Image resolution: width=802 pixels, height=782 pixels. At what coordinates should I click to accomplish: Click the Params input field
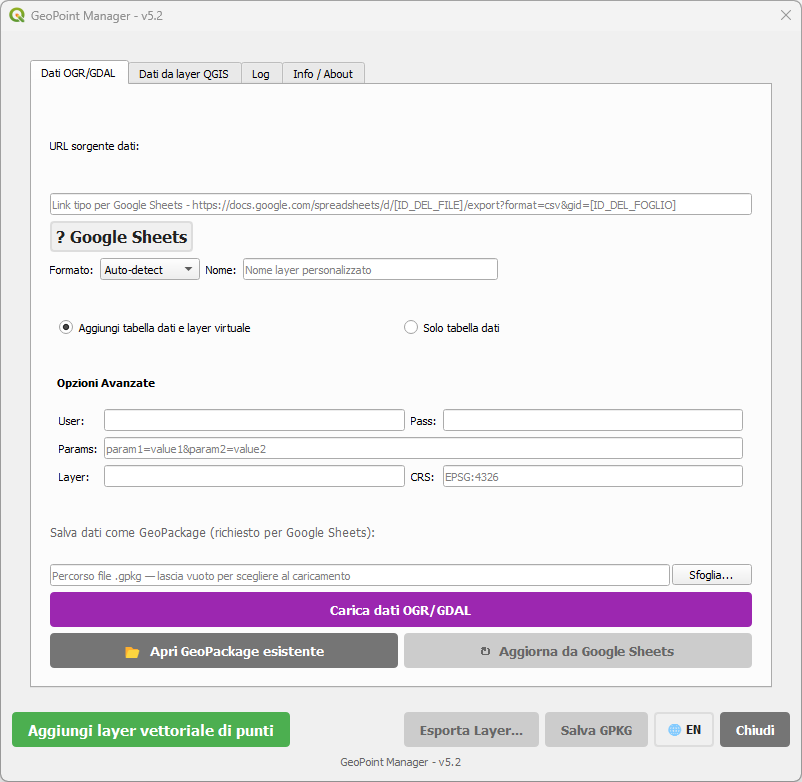point(423,449)
